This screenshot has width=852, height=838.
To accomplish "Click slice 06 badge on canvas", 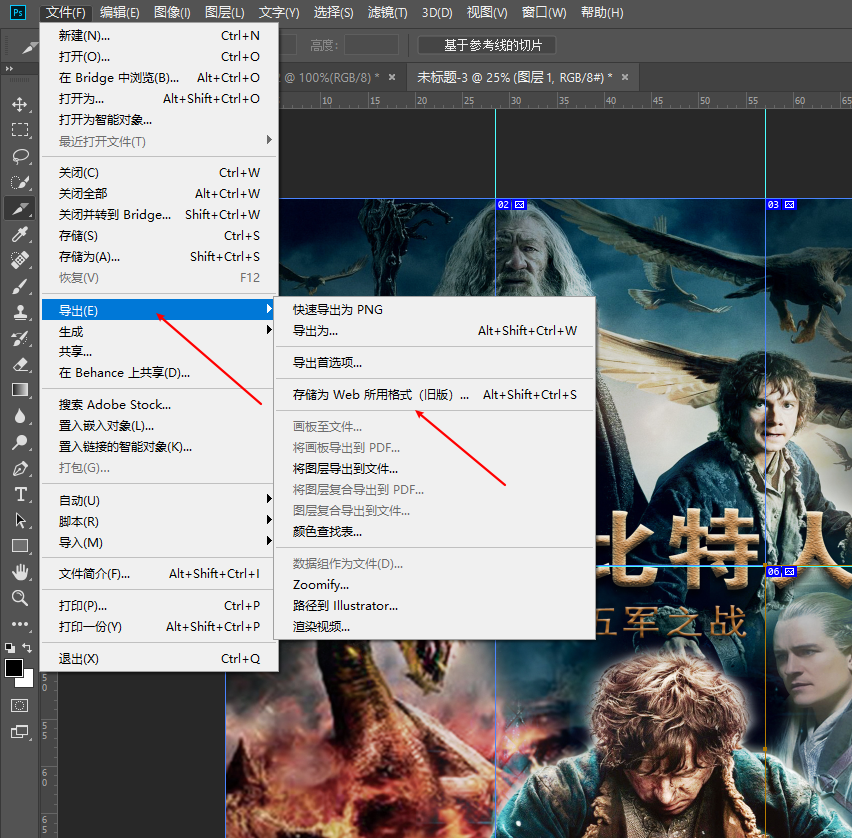I will 781,572.
